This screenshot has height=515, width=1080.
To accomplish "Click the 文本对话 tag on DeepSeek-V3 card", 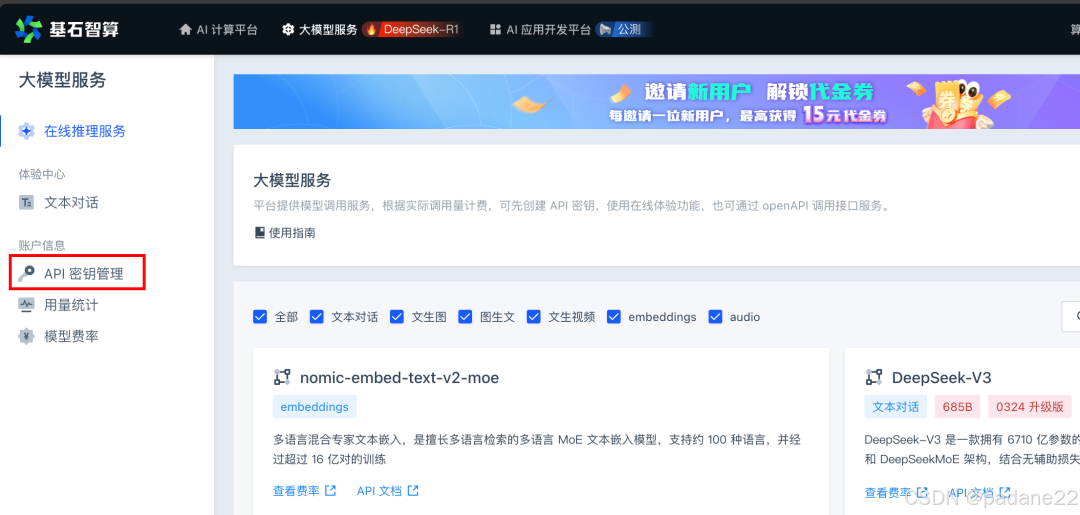I will point(895,407).
